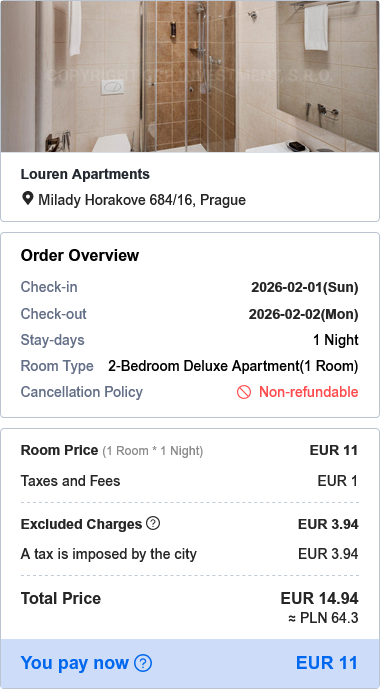The image size is (380, 689).
Task: Open the apartment bathroom photo
Action: [x=190, y=76]
